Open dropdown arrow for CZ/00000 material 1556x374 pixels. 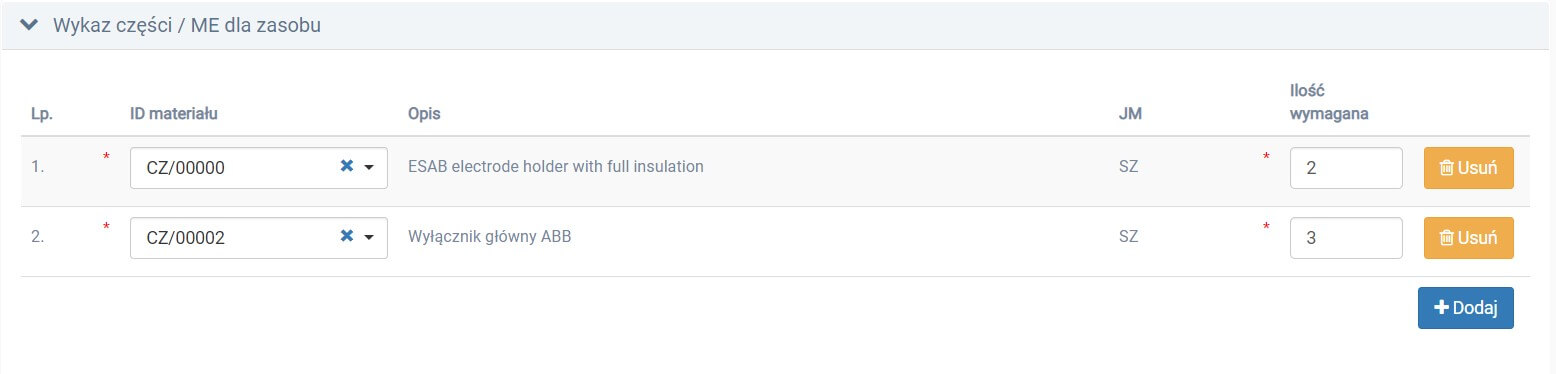[369, 168]
